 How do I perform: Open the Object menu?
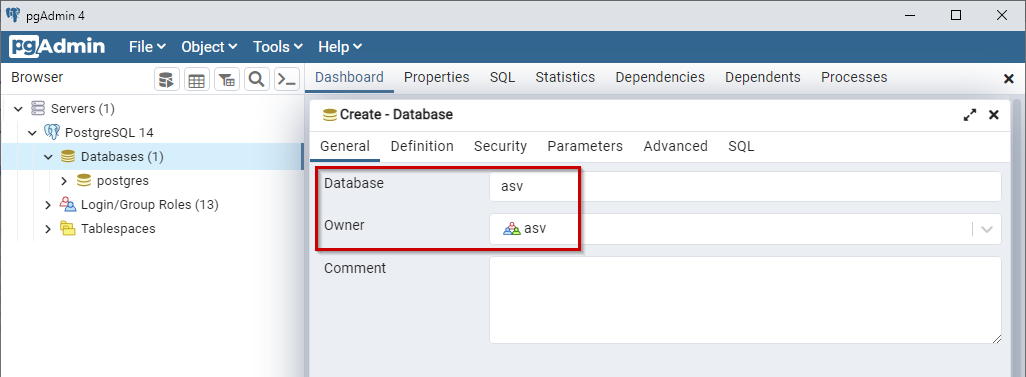[209, 47]
